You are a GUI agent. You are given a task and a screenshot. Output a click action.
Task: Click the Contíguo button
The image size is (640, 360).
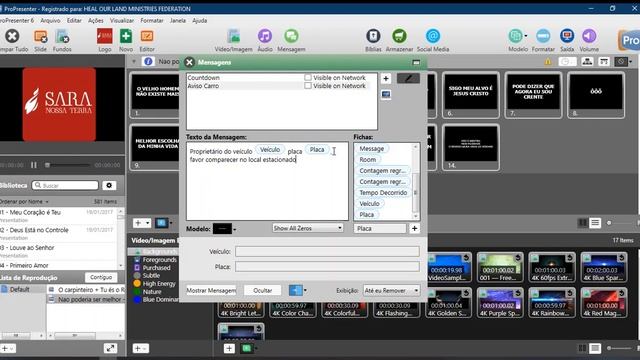coord(101,277)
